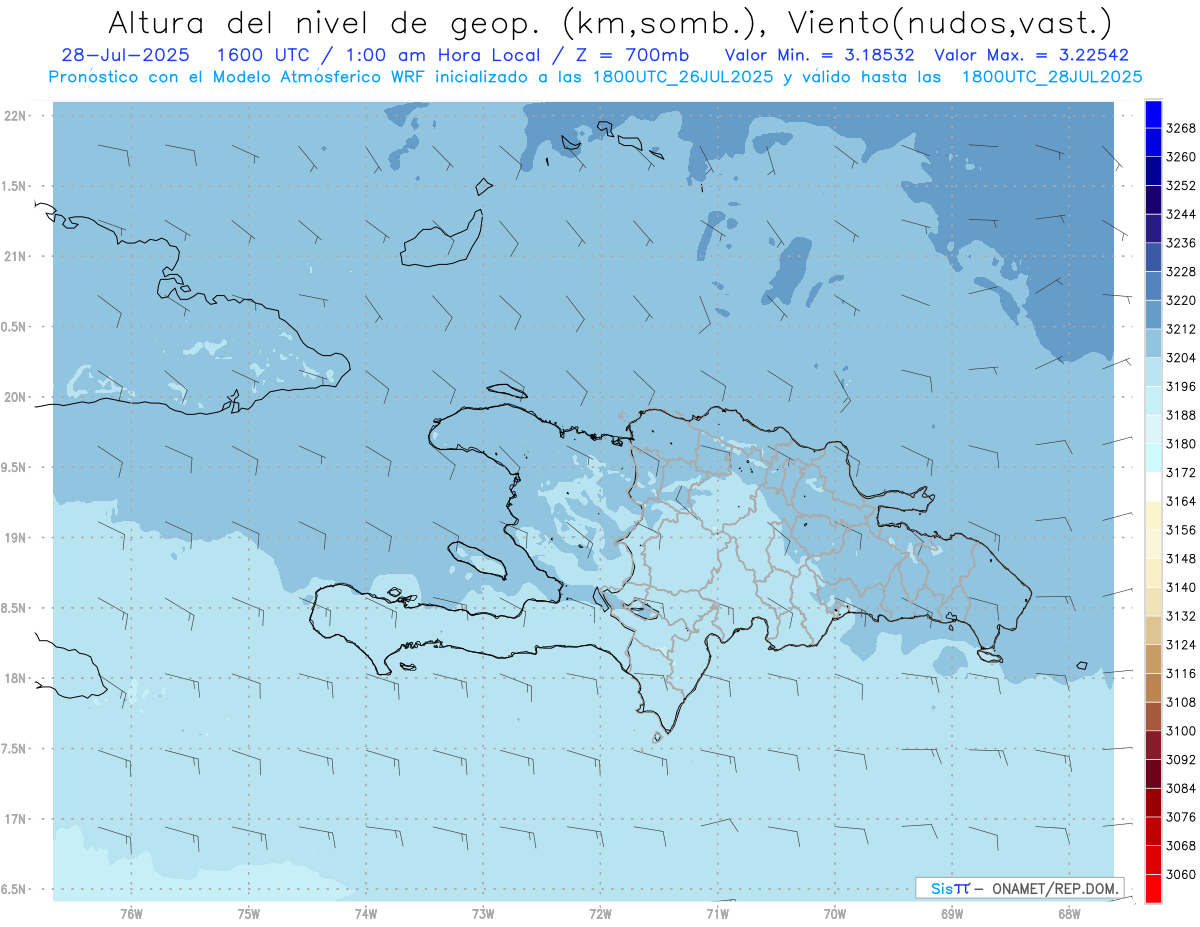Screen dimensions: 1200x927
Task: Click the 'Valor Min. = 3.18532' text
Action: tap(819, 55)
